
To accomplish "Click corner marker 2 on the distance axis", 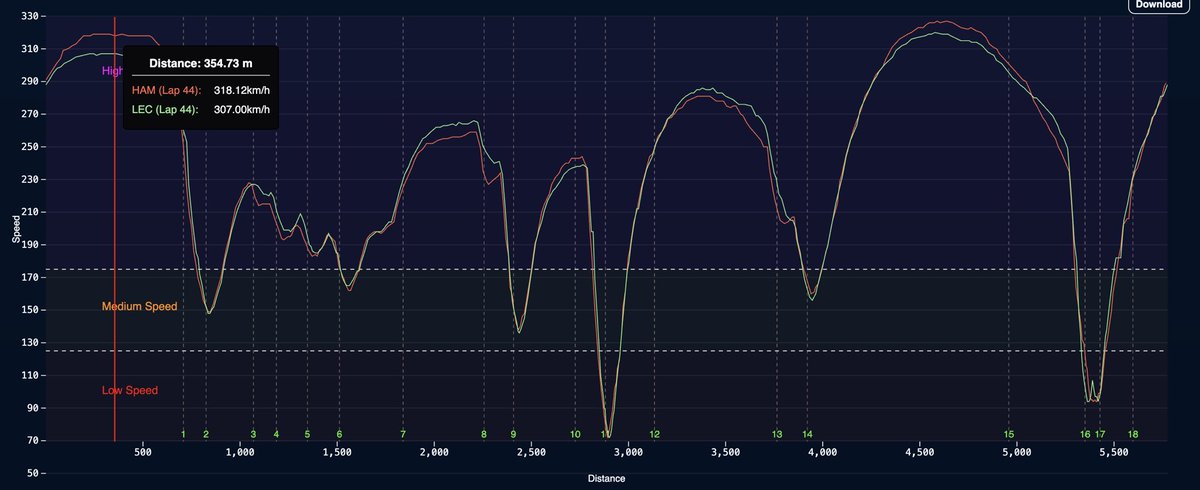I will tap(206, 435).
